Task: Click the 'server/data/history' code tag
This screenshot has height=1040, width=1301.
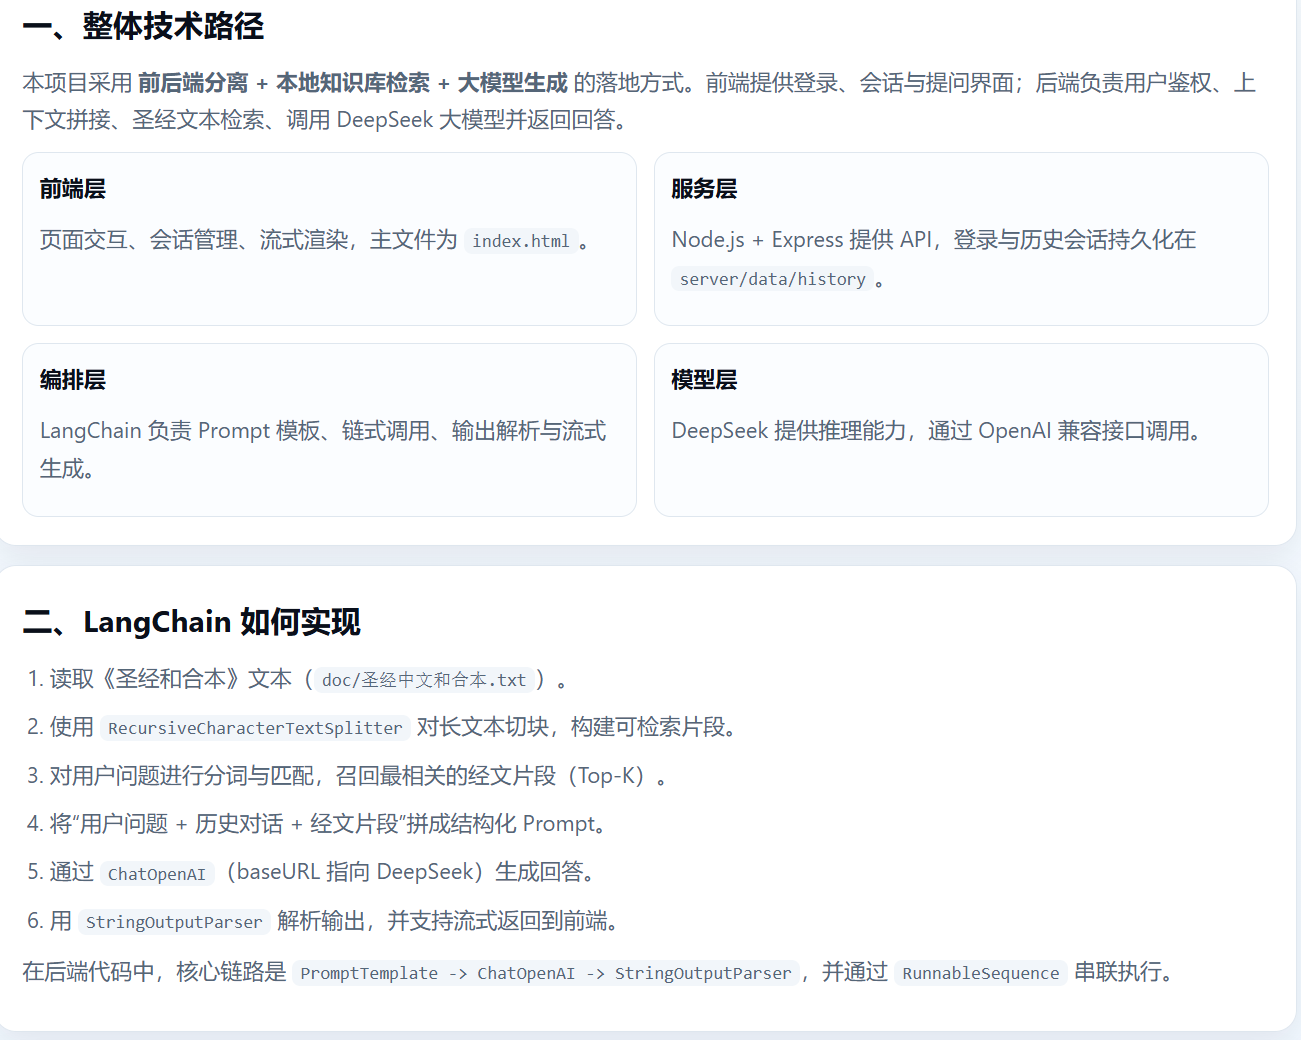Action: (x=772, y=279)
